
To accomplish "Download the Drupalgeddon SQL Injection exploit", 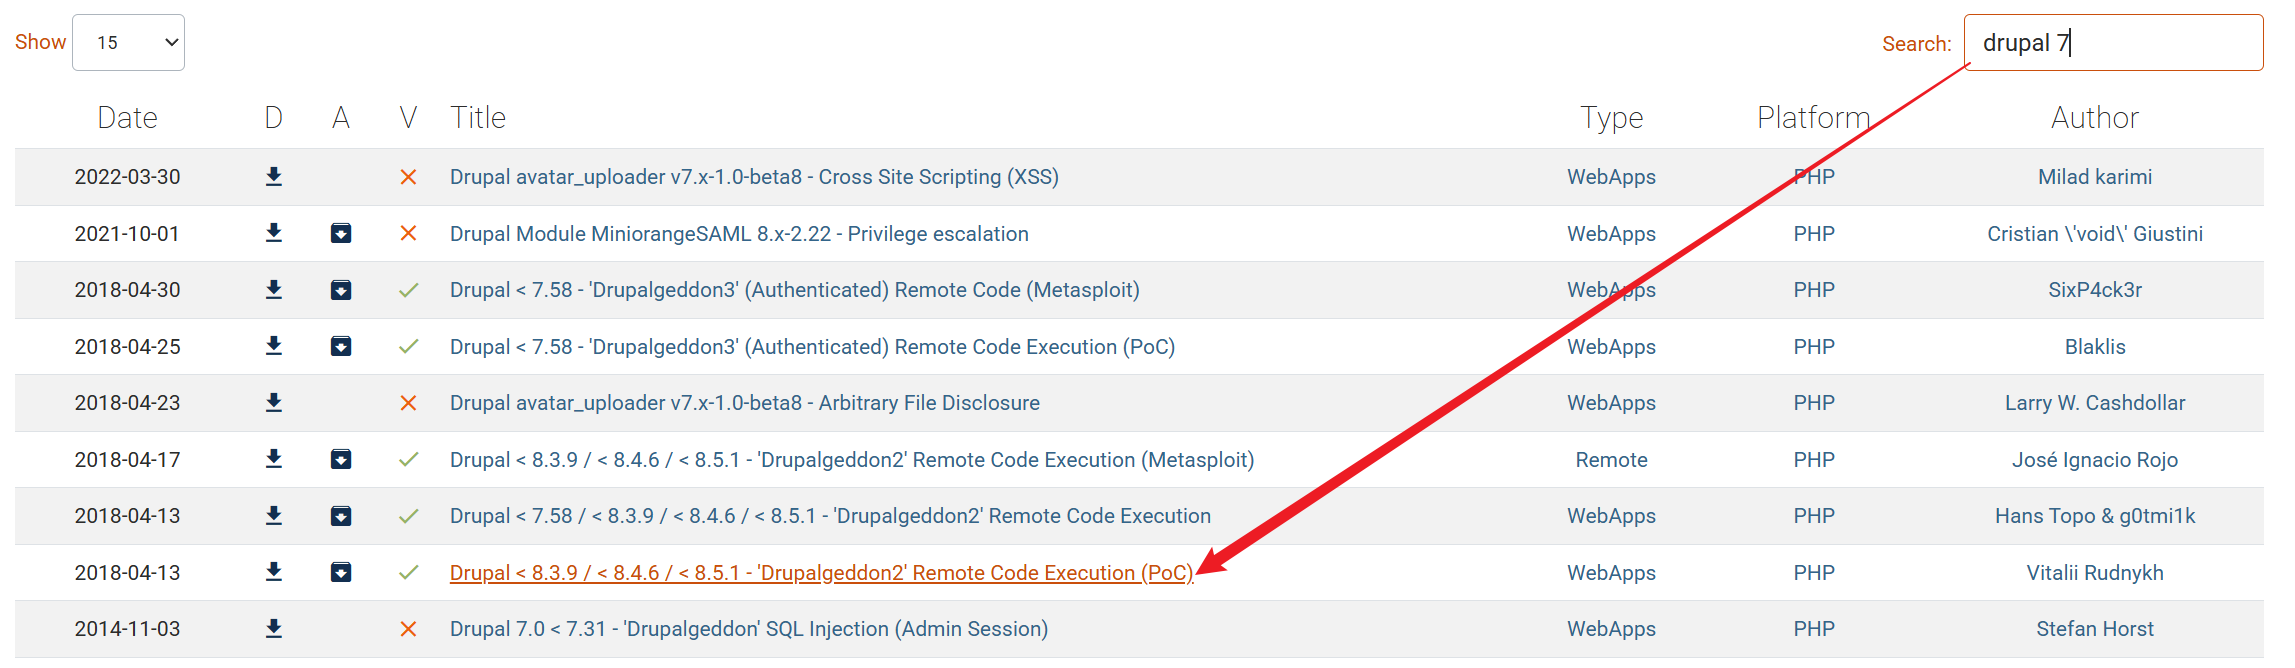I will 274,629.
